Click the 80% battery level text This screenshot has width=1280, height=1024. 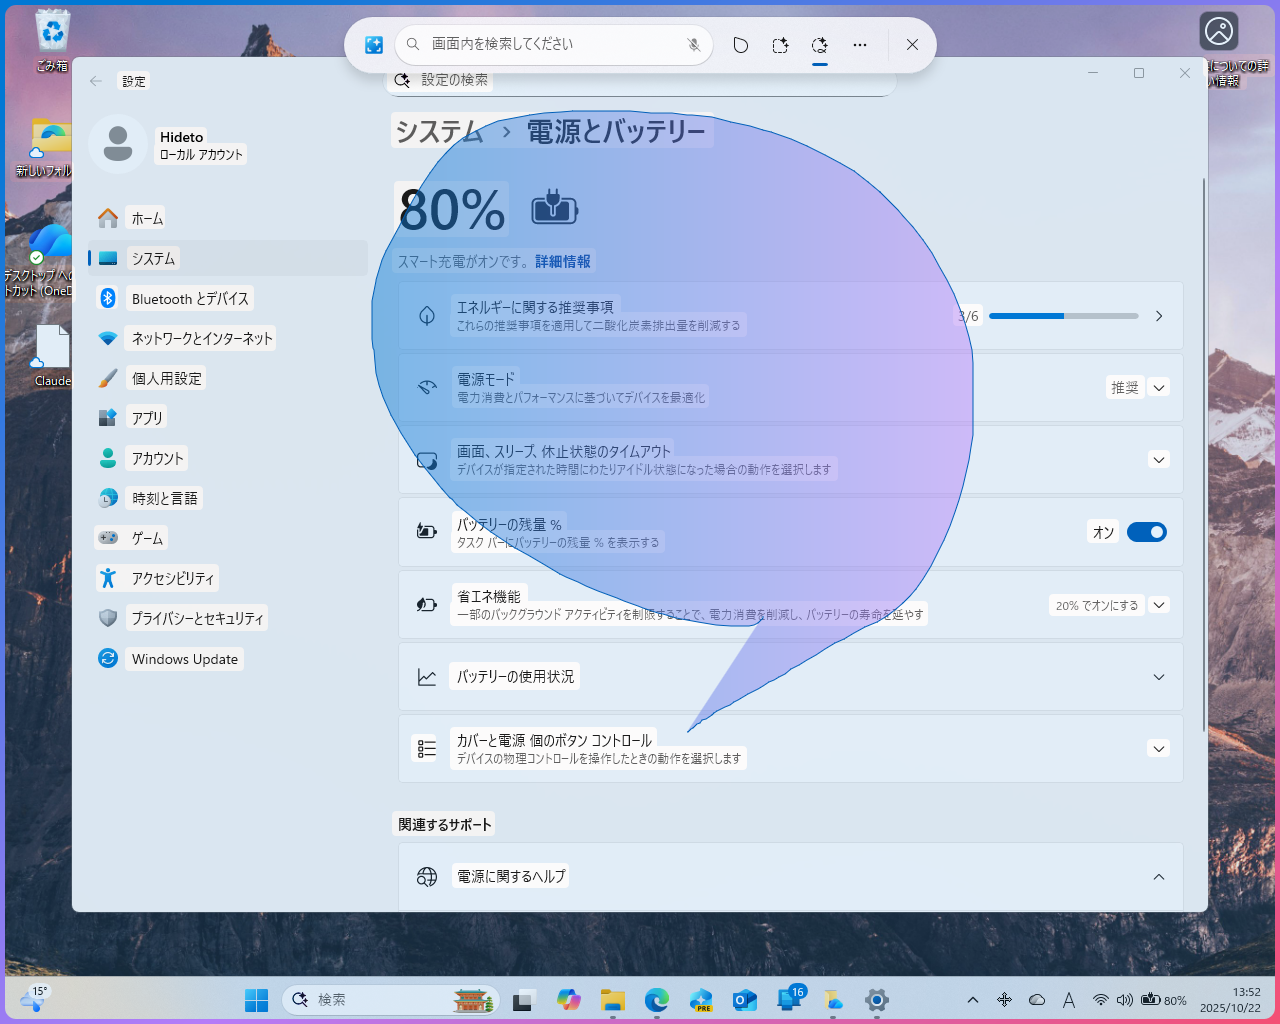tap(452, 210)
